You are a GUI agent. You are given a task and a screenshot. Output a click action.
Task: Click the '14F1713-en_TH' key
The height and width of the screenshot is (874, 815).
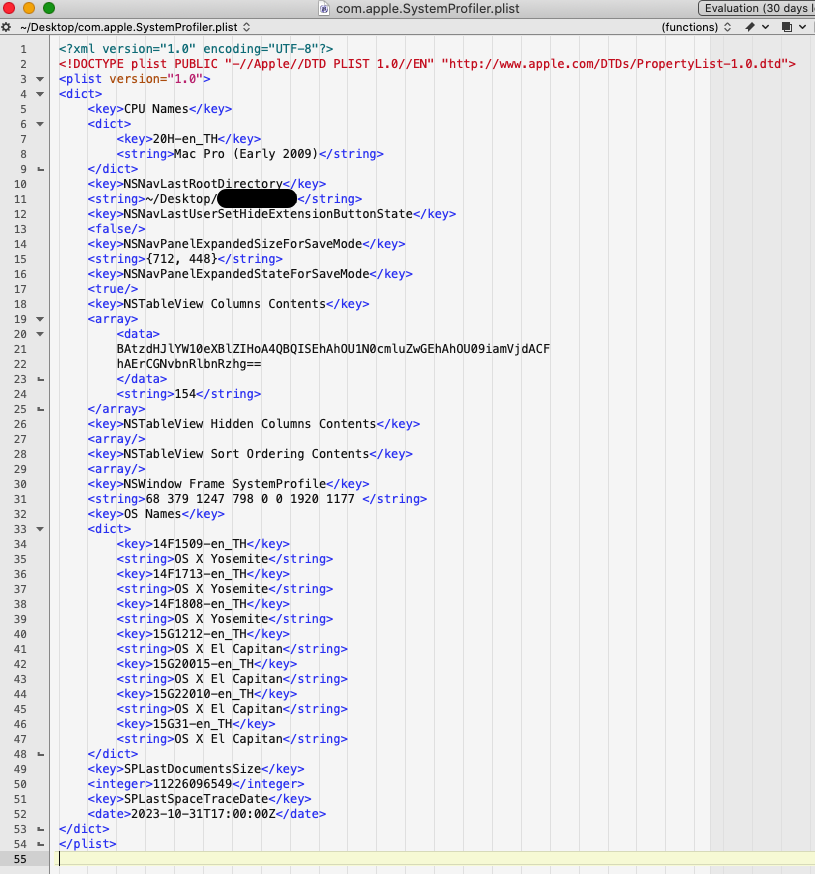(x=200, y=574)
